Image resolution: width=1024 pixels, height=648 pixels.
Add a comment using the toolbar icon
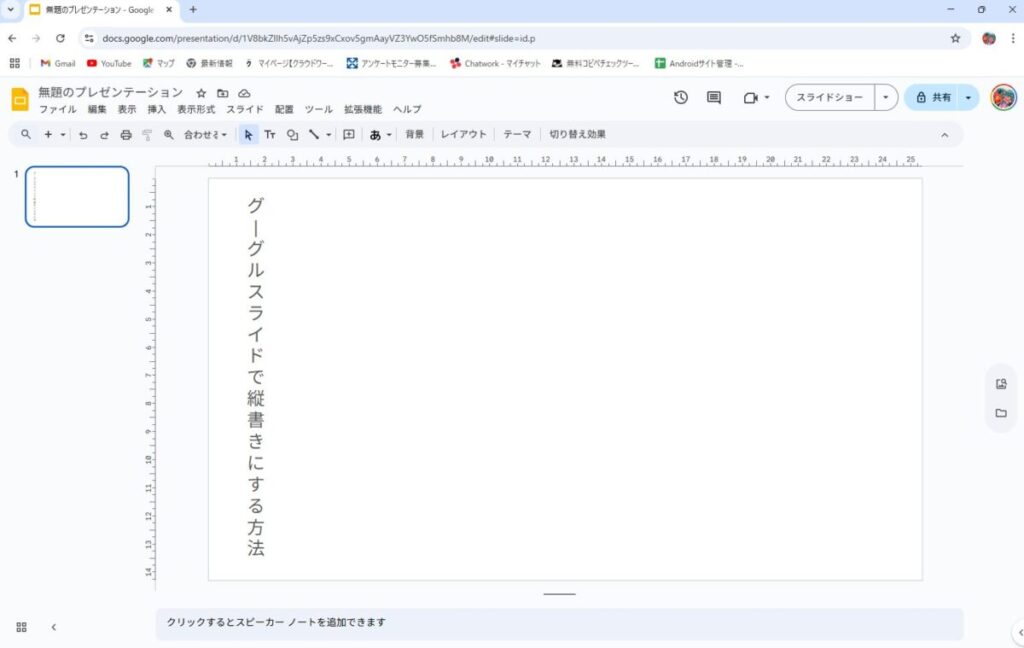[349, 135]
